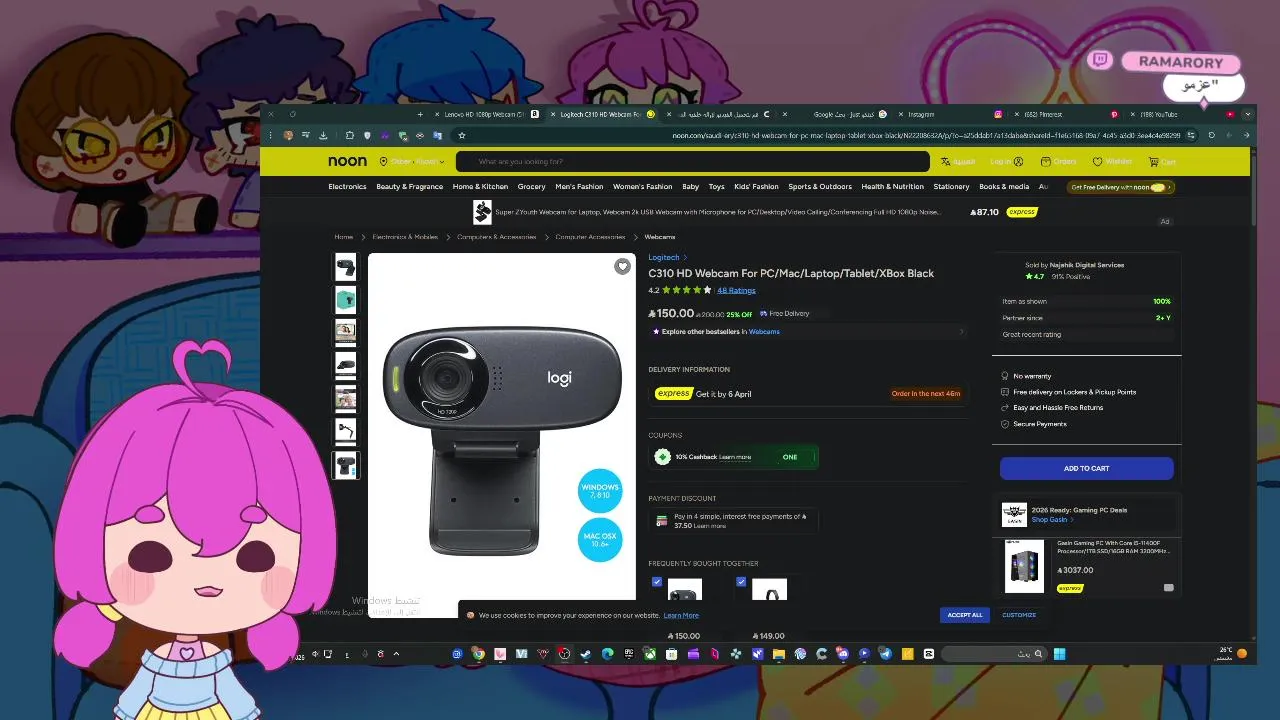Open the shopping cart
Image resolution: width=1280 pixels, height=720 pixels.
(1162, 161)
